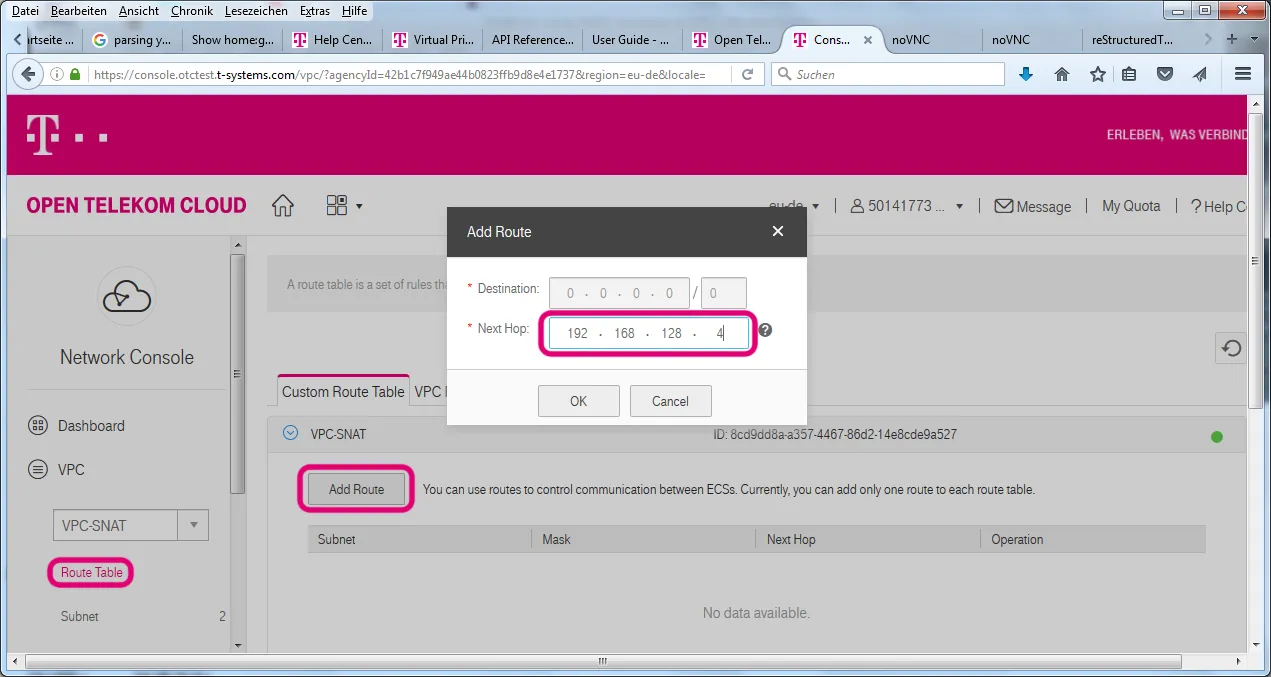Open the bookmarks list icon

(x=1129, y=74)
